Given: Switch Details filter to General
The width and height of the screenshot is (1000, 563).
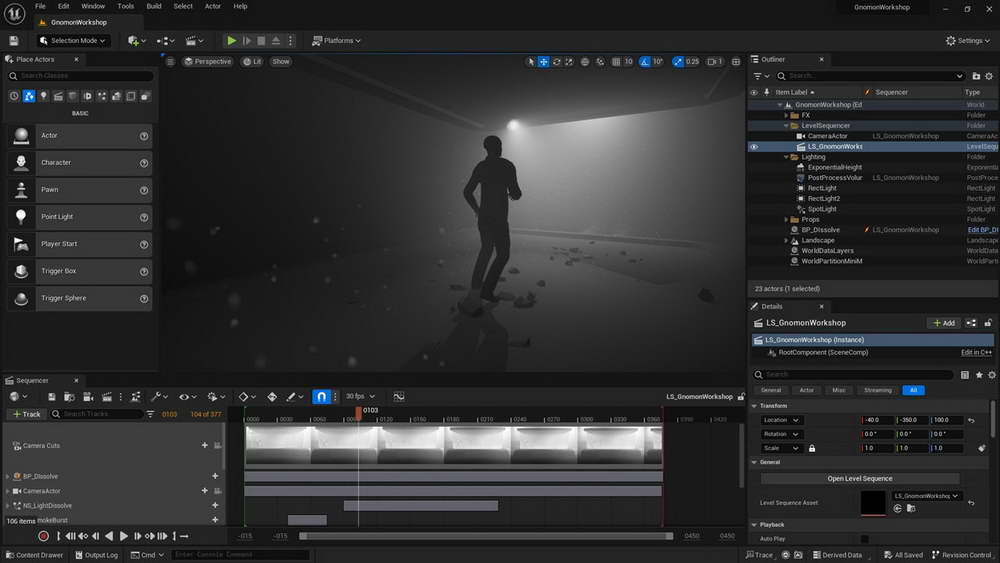Looking at the screenshot, I should (770, 390).
